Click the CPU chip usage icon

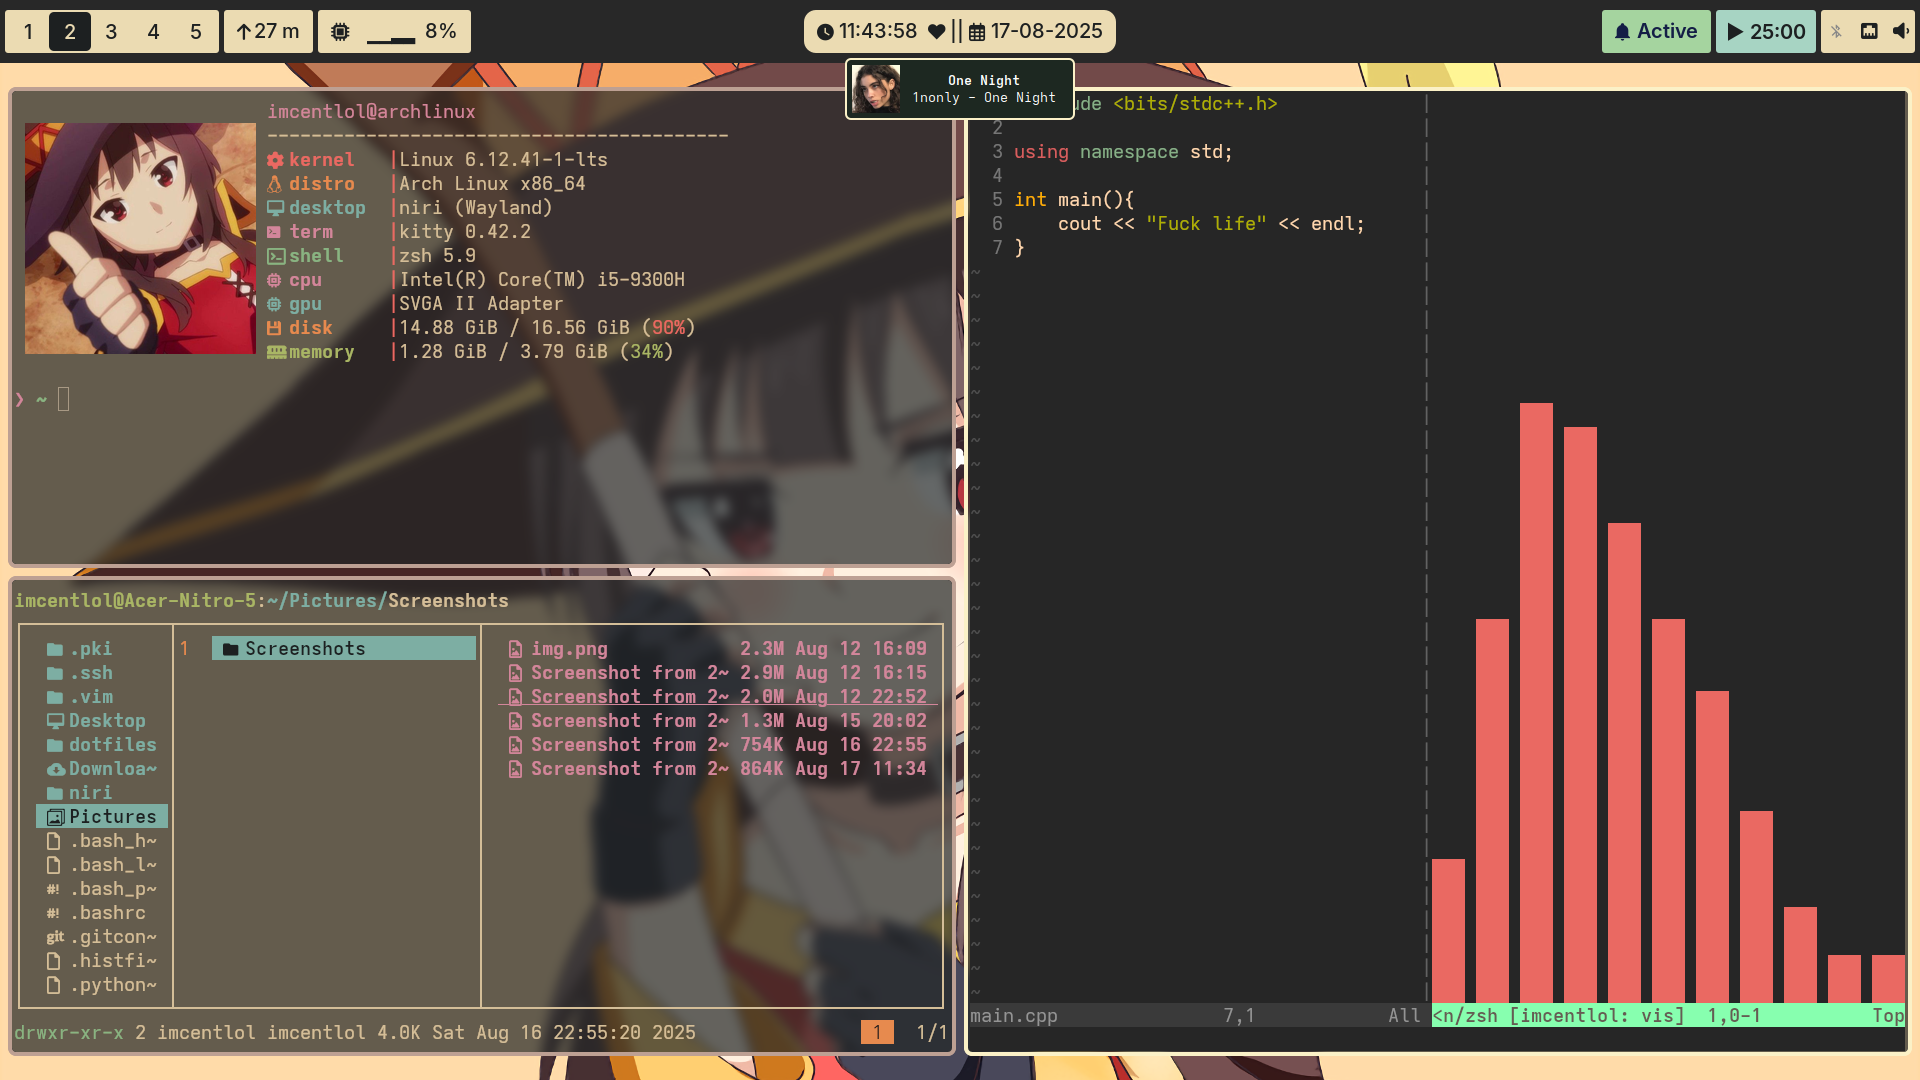pos(340,32)
